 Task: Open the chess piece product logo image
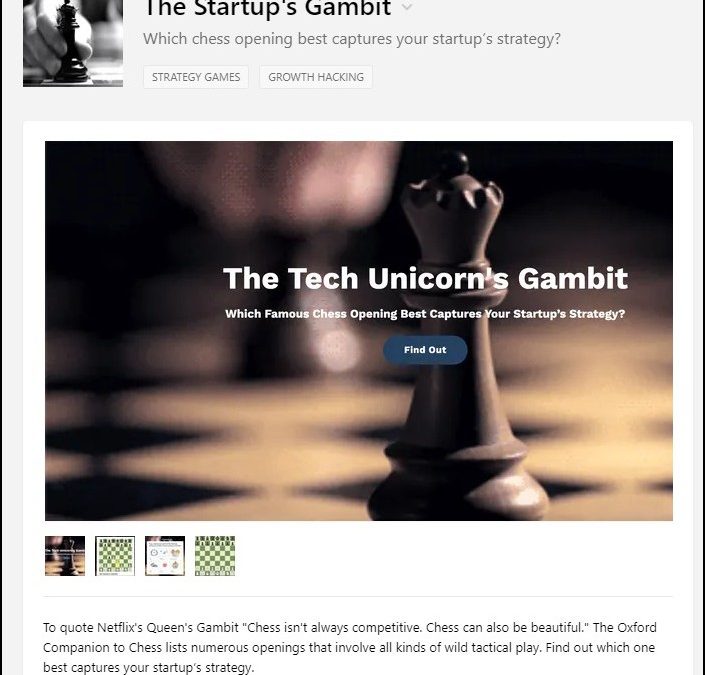[73, 43]
